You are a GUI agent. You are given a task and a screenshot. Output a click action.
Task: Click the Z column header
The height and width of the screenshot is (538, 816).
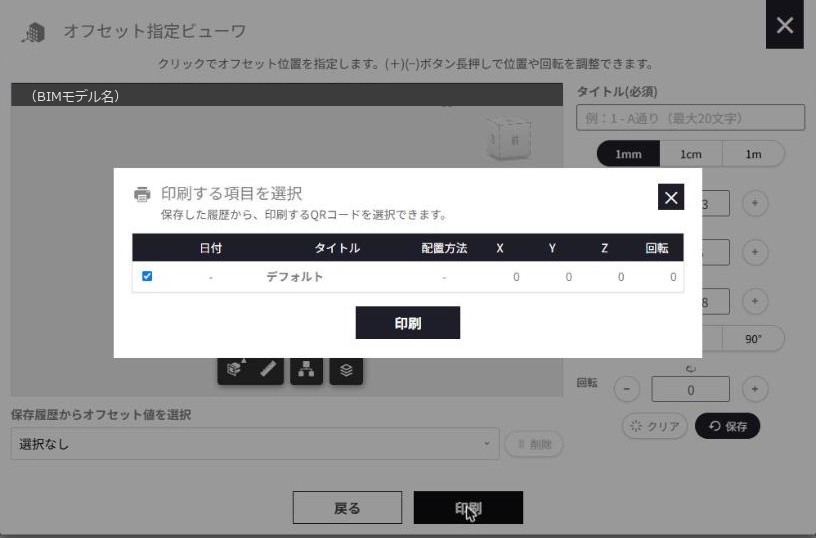click(x=604, y=248)
